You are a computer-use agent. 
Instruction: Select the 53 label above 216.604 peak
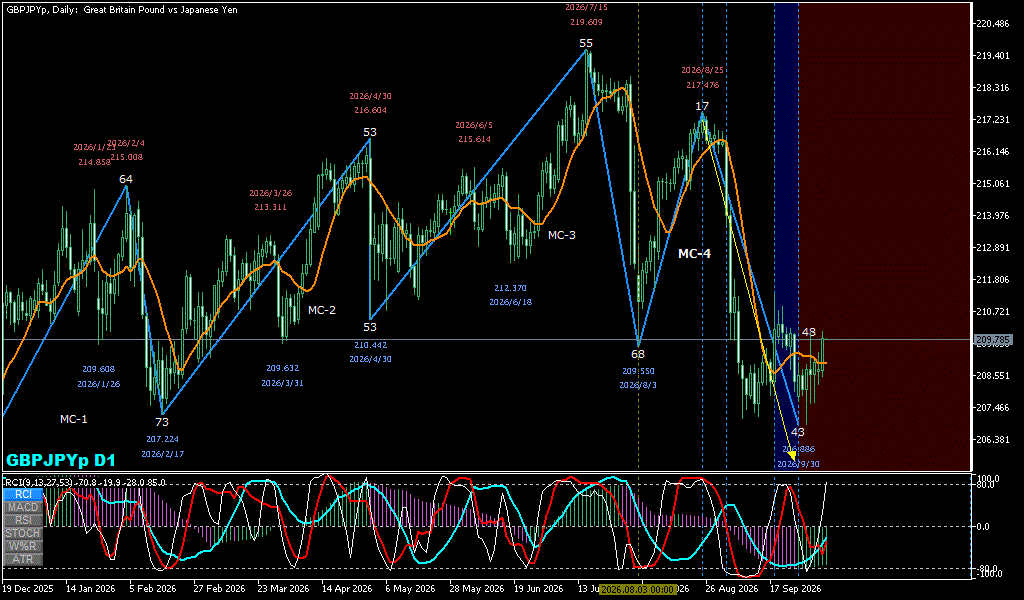pos(370,133)
